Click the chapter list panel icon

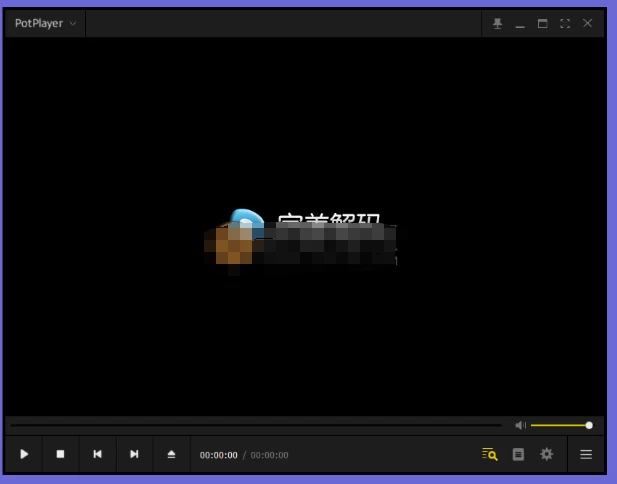click(x=518, y=454)
